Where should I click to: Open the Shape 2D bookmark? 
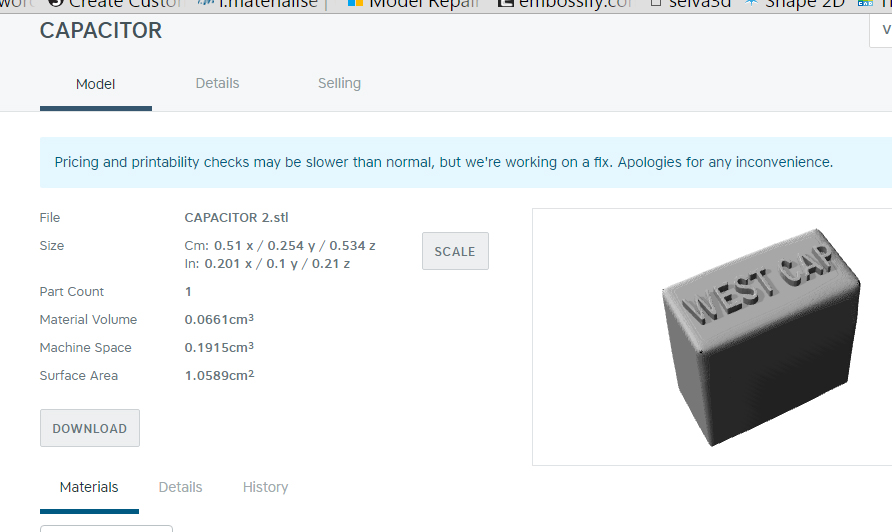(x=795, y=5)
